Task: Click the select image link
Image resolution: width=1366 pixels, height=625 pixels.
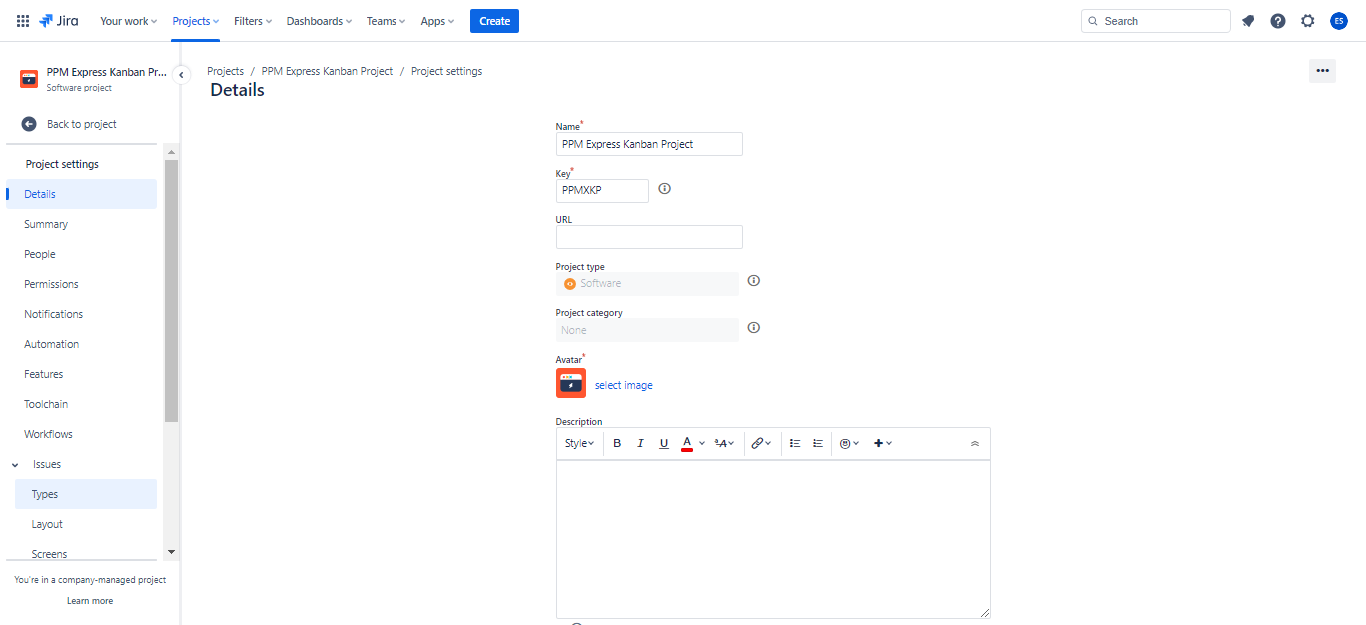Action: (624, 385)
